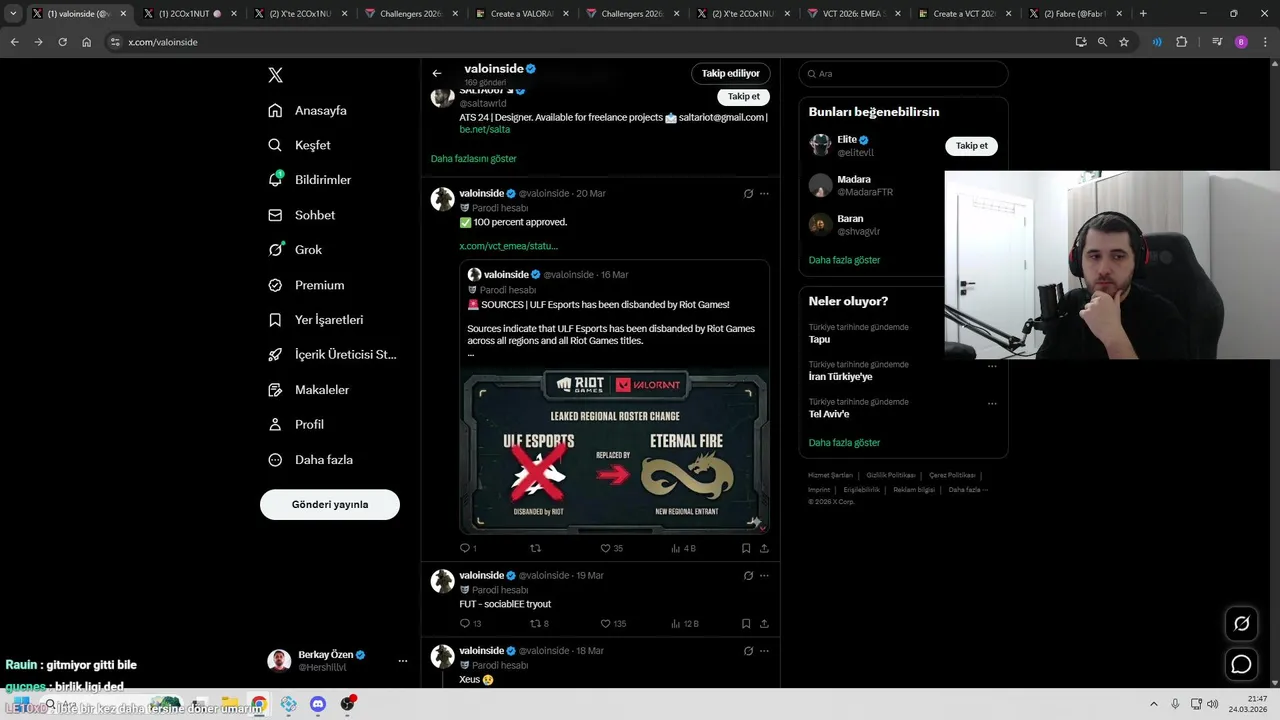
Task: Open Makaleler in sidebar
Action: pos(309,390)
